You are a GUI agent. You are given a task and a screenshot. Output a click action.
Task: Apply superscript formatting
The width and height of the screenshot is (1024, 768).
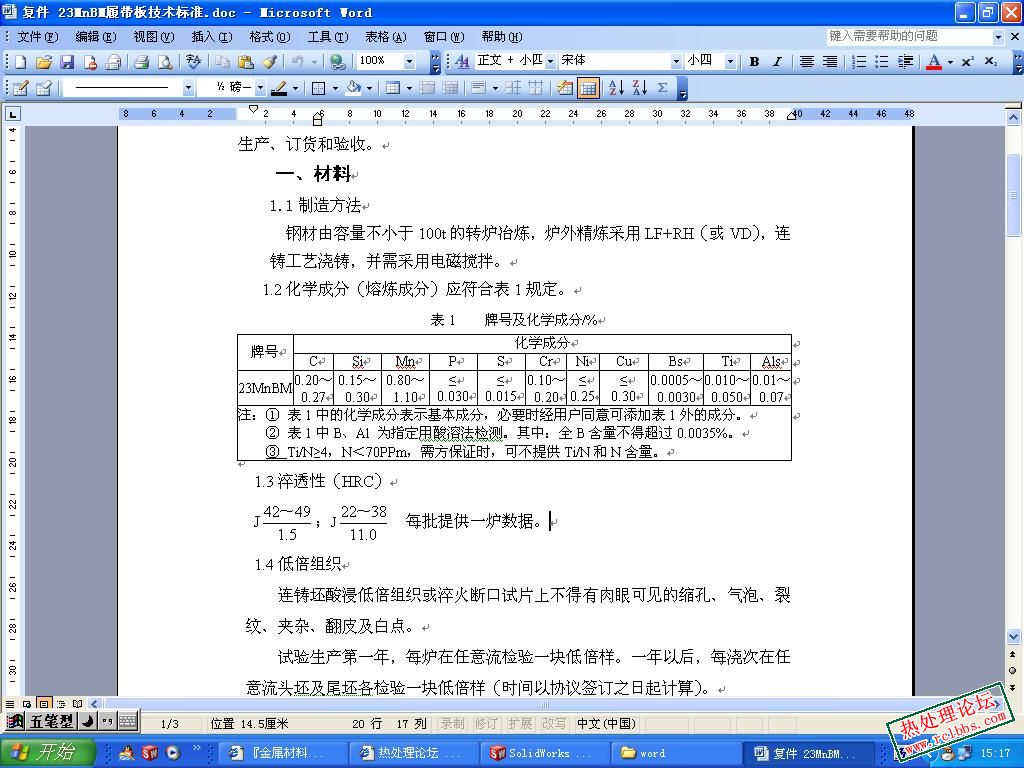[x=967, y=62]
